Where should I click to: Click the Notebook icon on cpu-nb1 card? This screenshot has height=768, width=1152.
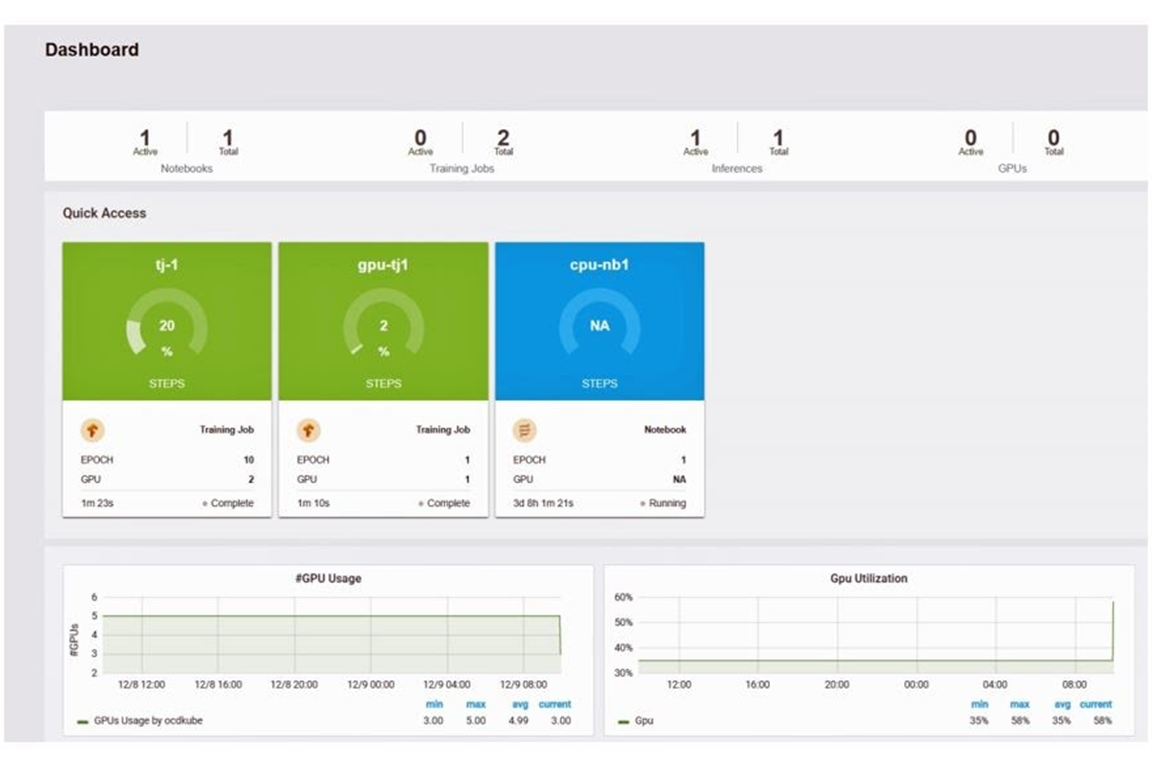pos(523,429)
